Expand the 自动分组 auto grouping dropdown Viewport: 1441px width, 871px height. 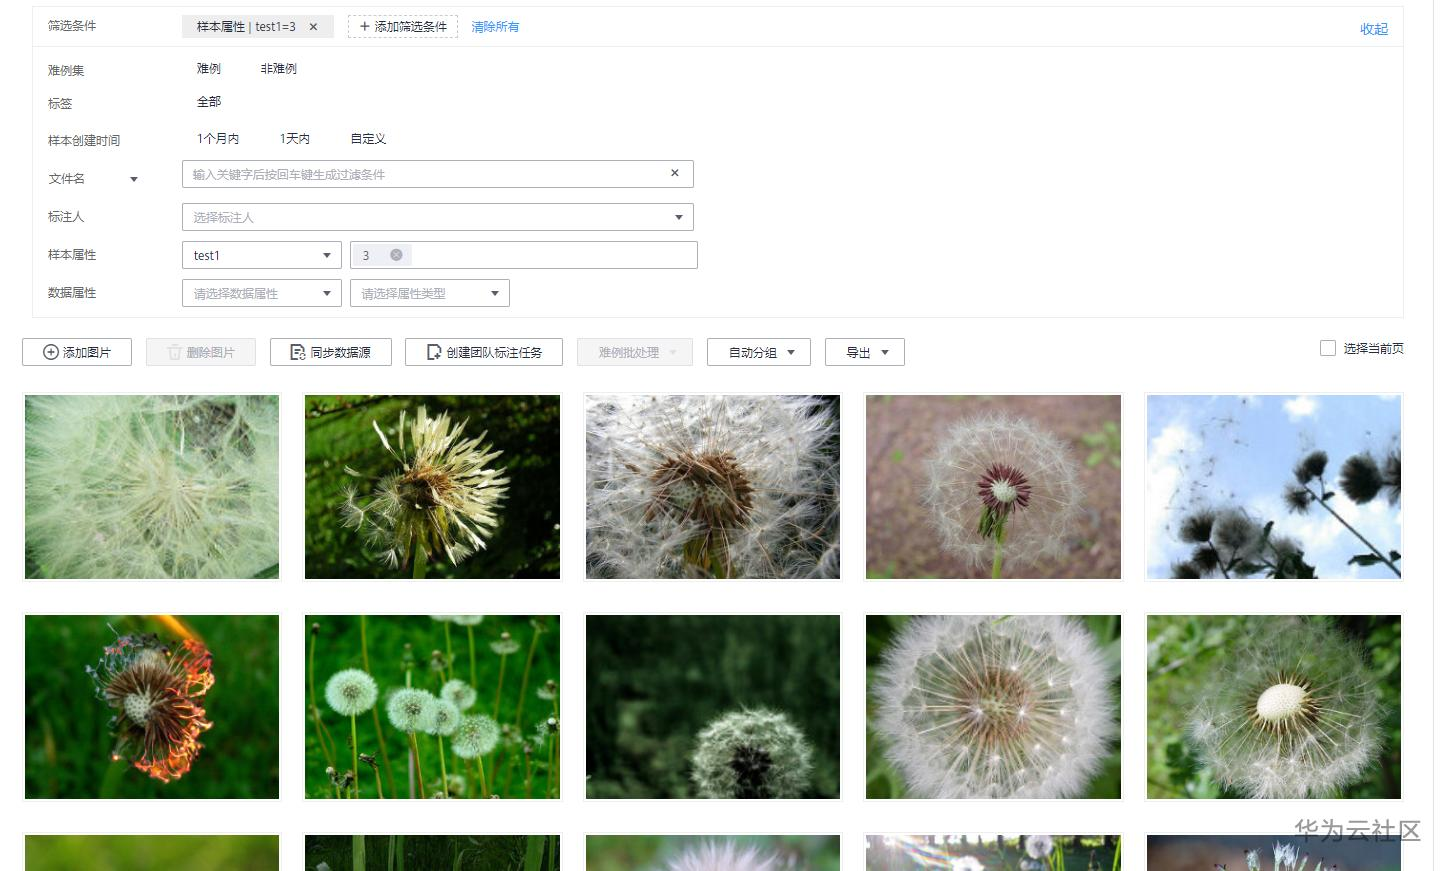pyautogui.click(x=758, y=352)
